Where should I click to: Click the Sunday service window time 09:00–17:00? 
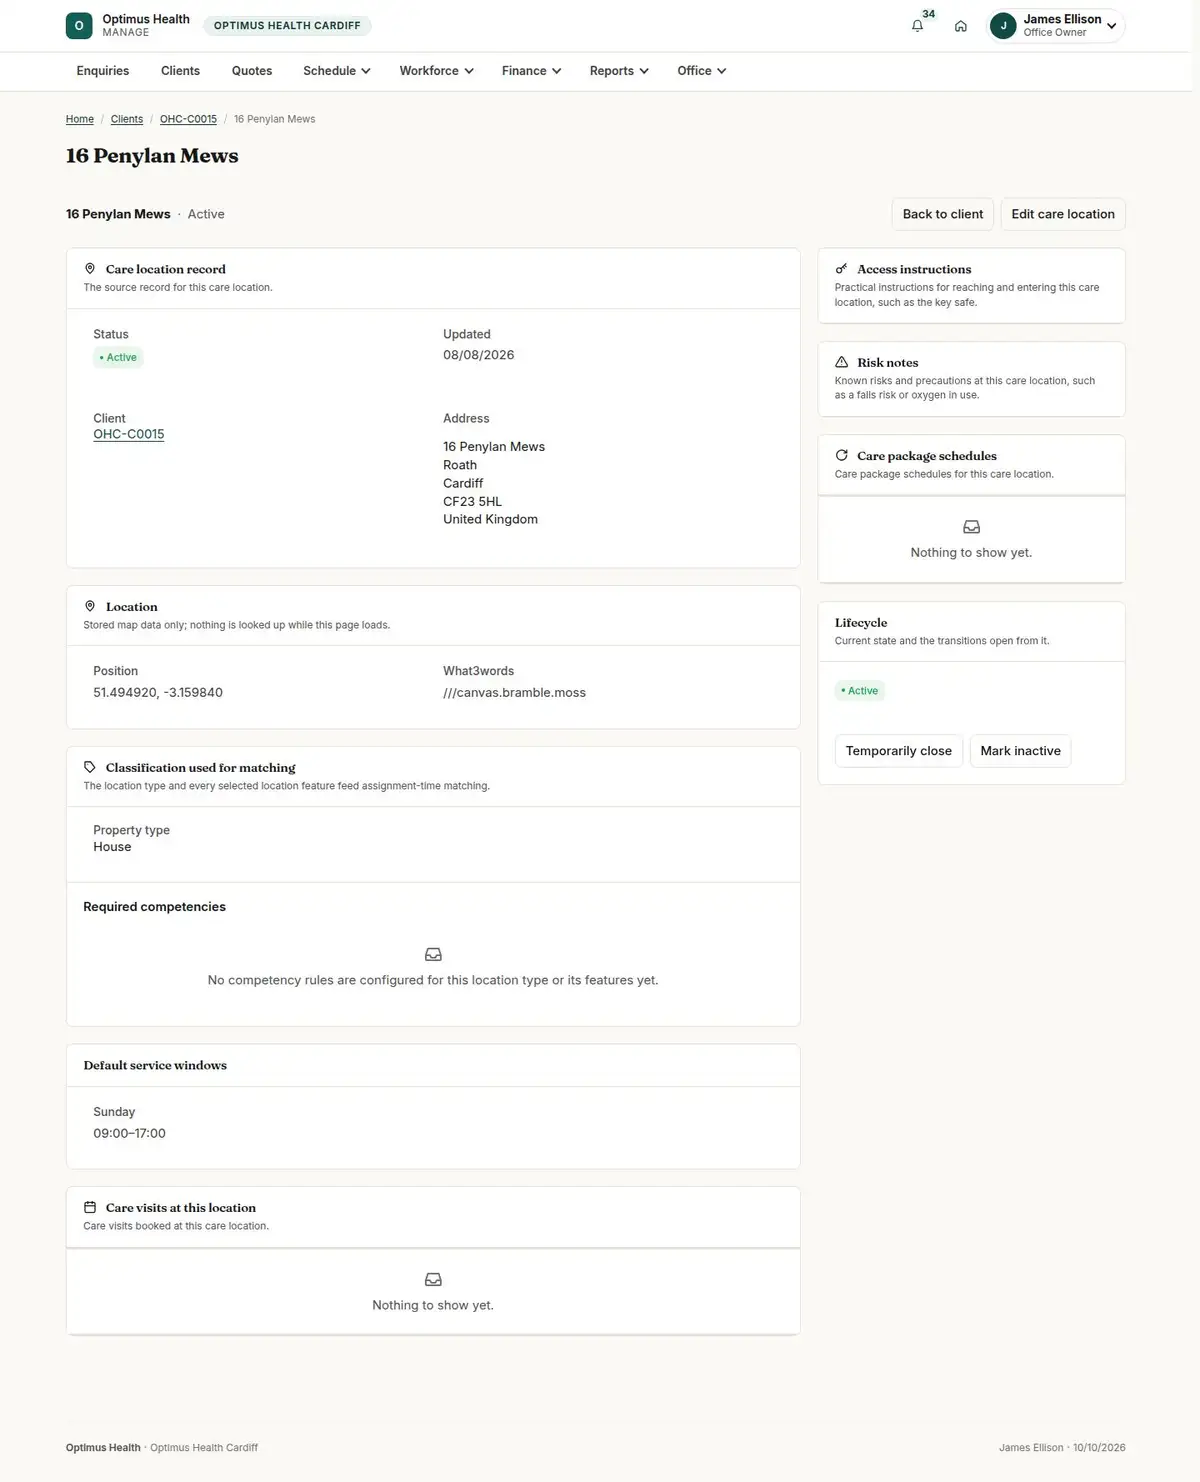[x=130, y=1134]
